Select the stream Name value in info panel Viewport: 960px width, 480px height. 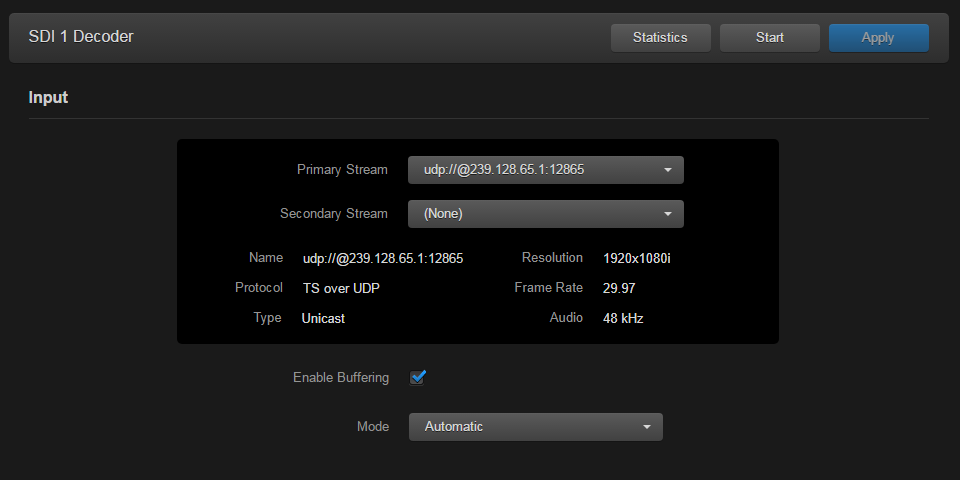click(382, 259)
